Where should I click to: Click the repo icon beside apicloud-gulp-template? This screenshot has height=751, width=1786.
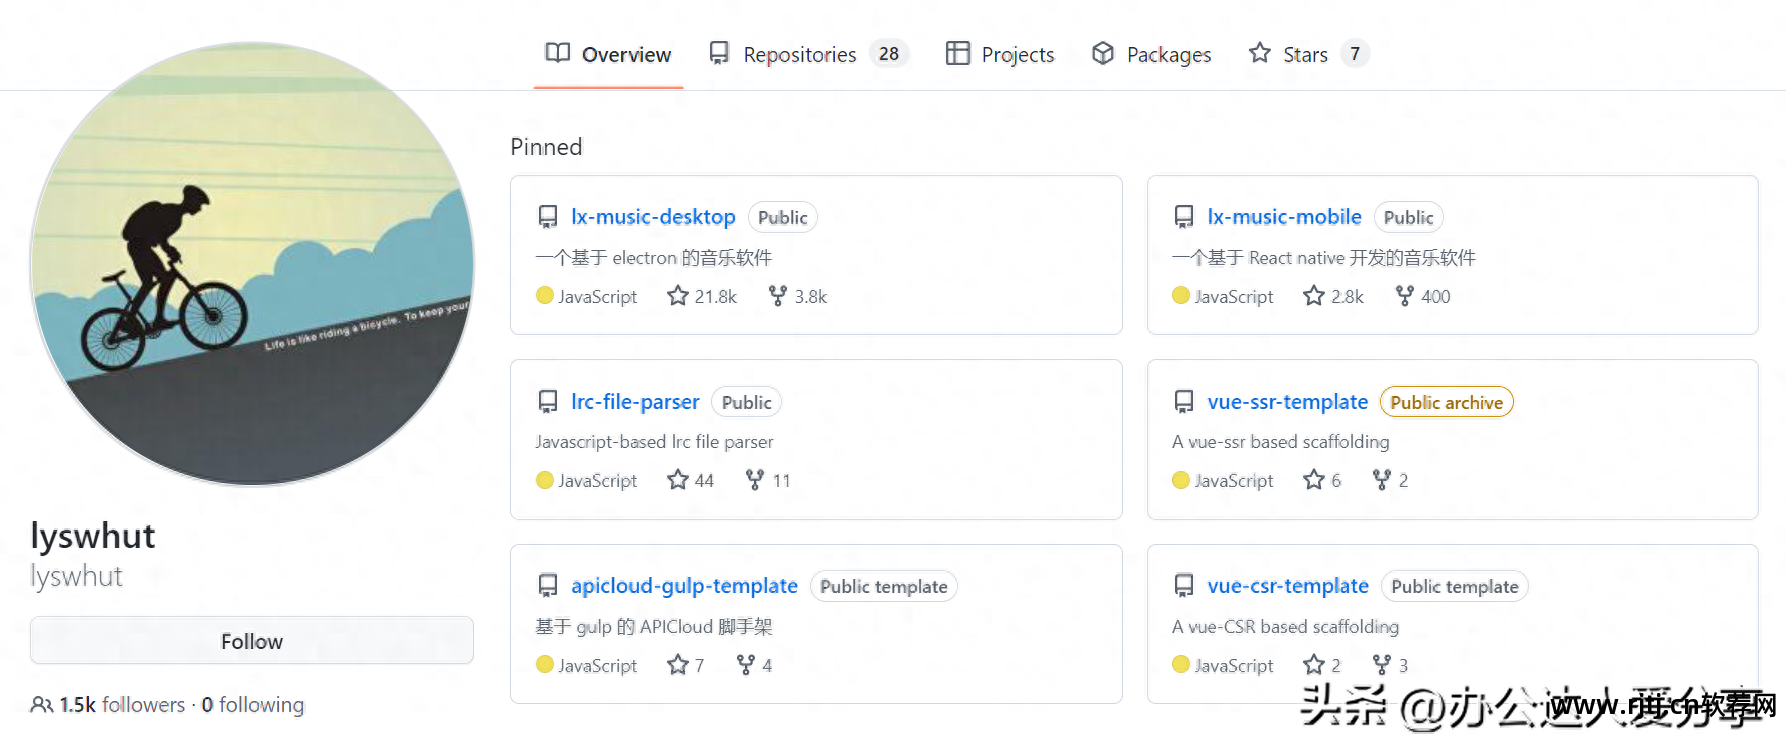click(x=548, y=586)
